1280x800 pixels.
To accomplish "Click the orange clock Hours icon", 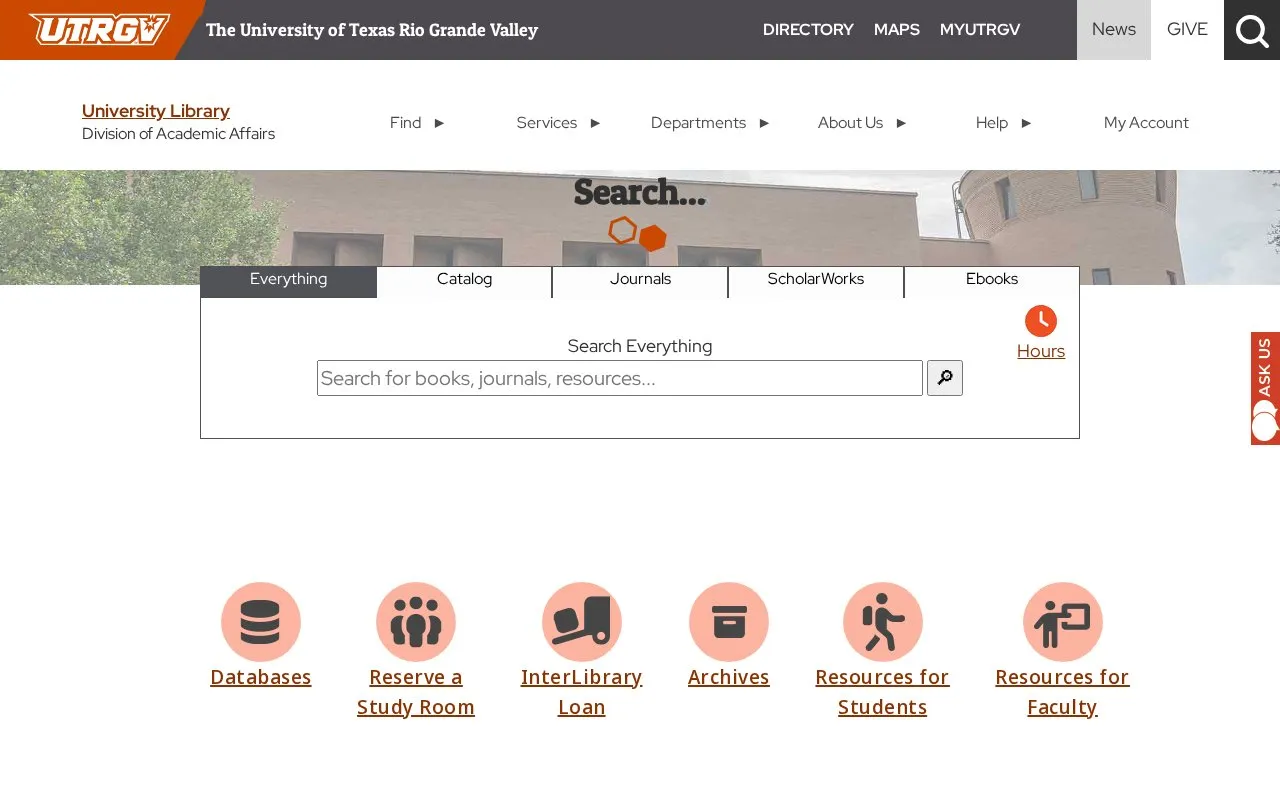I will 1041,321.
